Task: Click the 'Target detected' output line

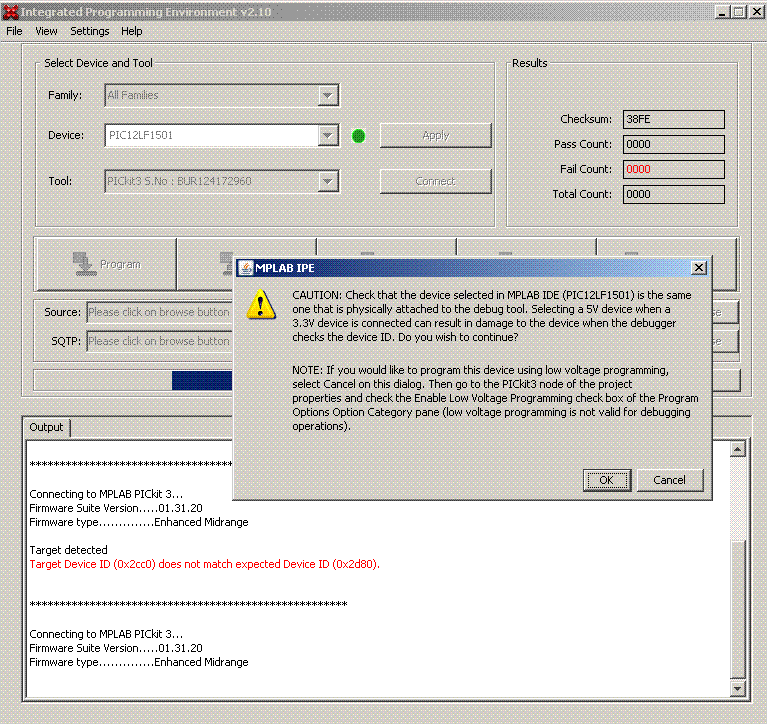Action: 68,550
